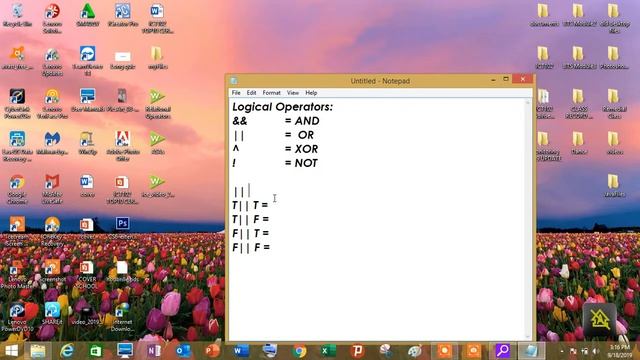This screenshot has height=360, width=640.
Task: Open the Help menu in Notepad
Action: point(311,93)
